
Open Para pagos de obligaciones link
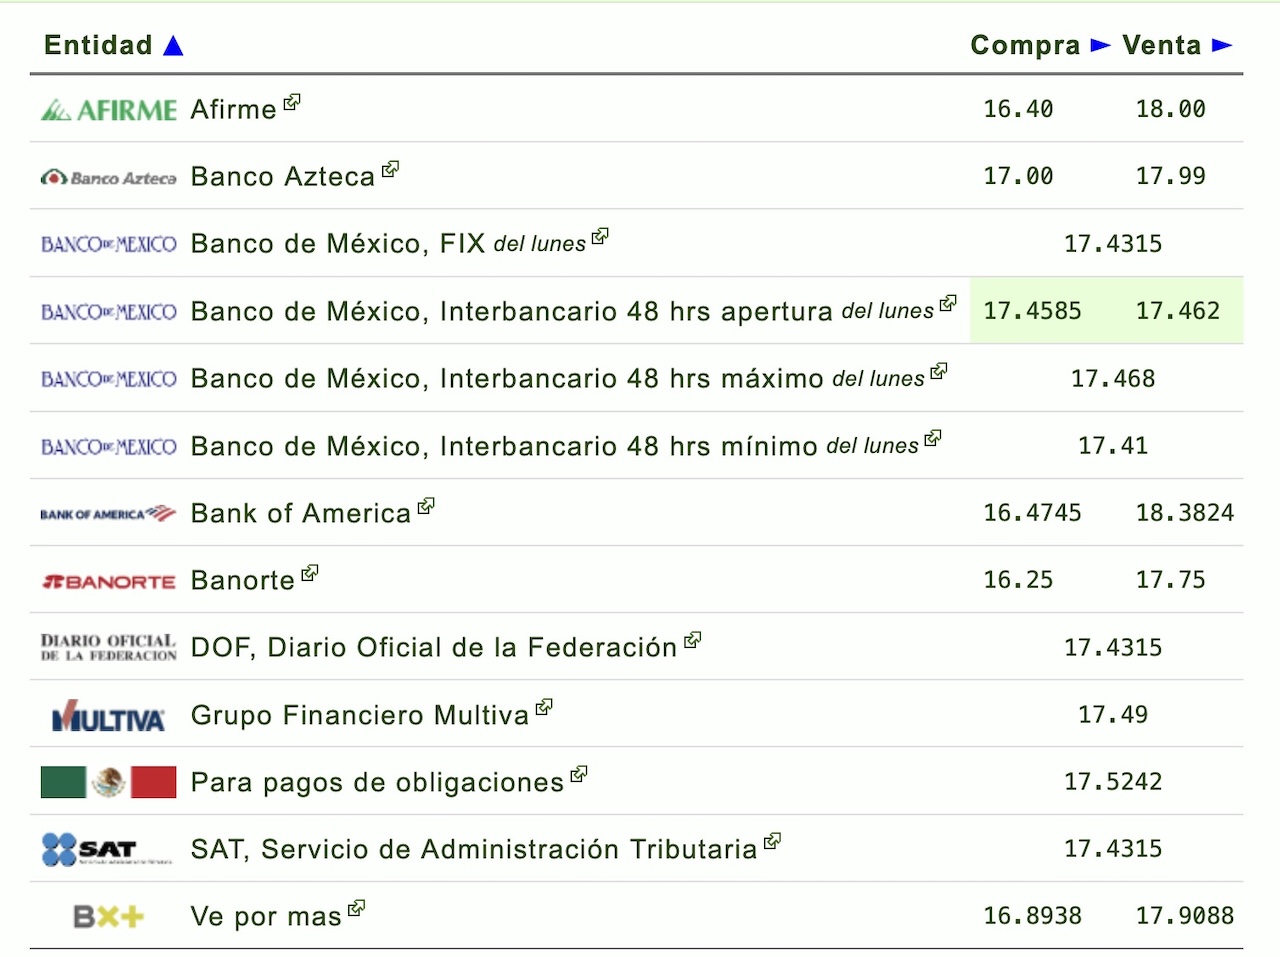(x=378, y=782)
